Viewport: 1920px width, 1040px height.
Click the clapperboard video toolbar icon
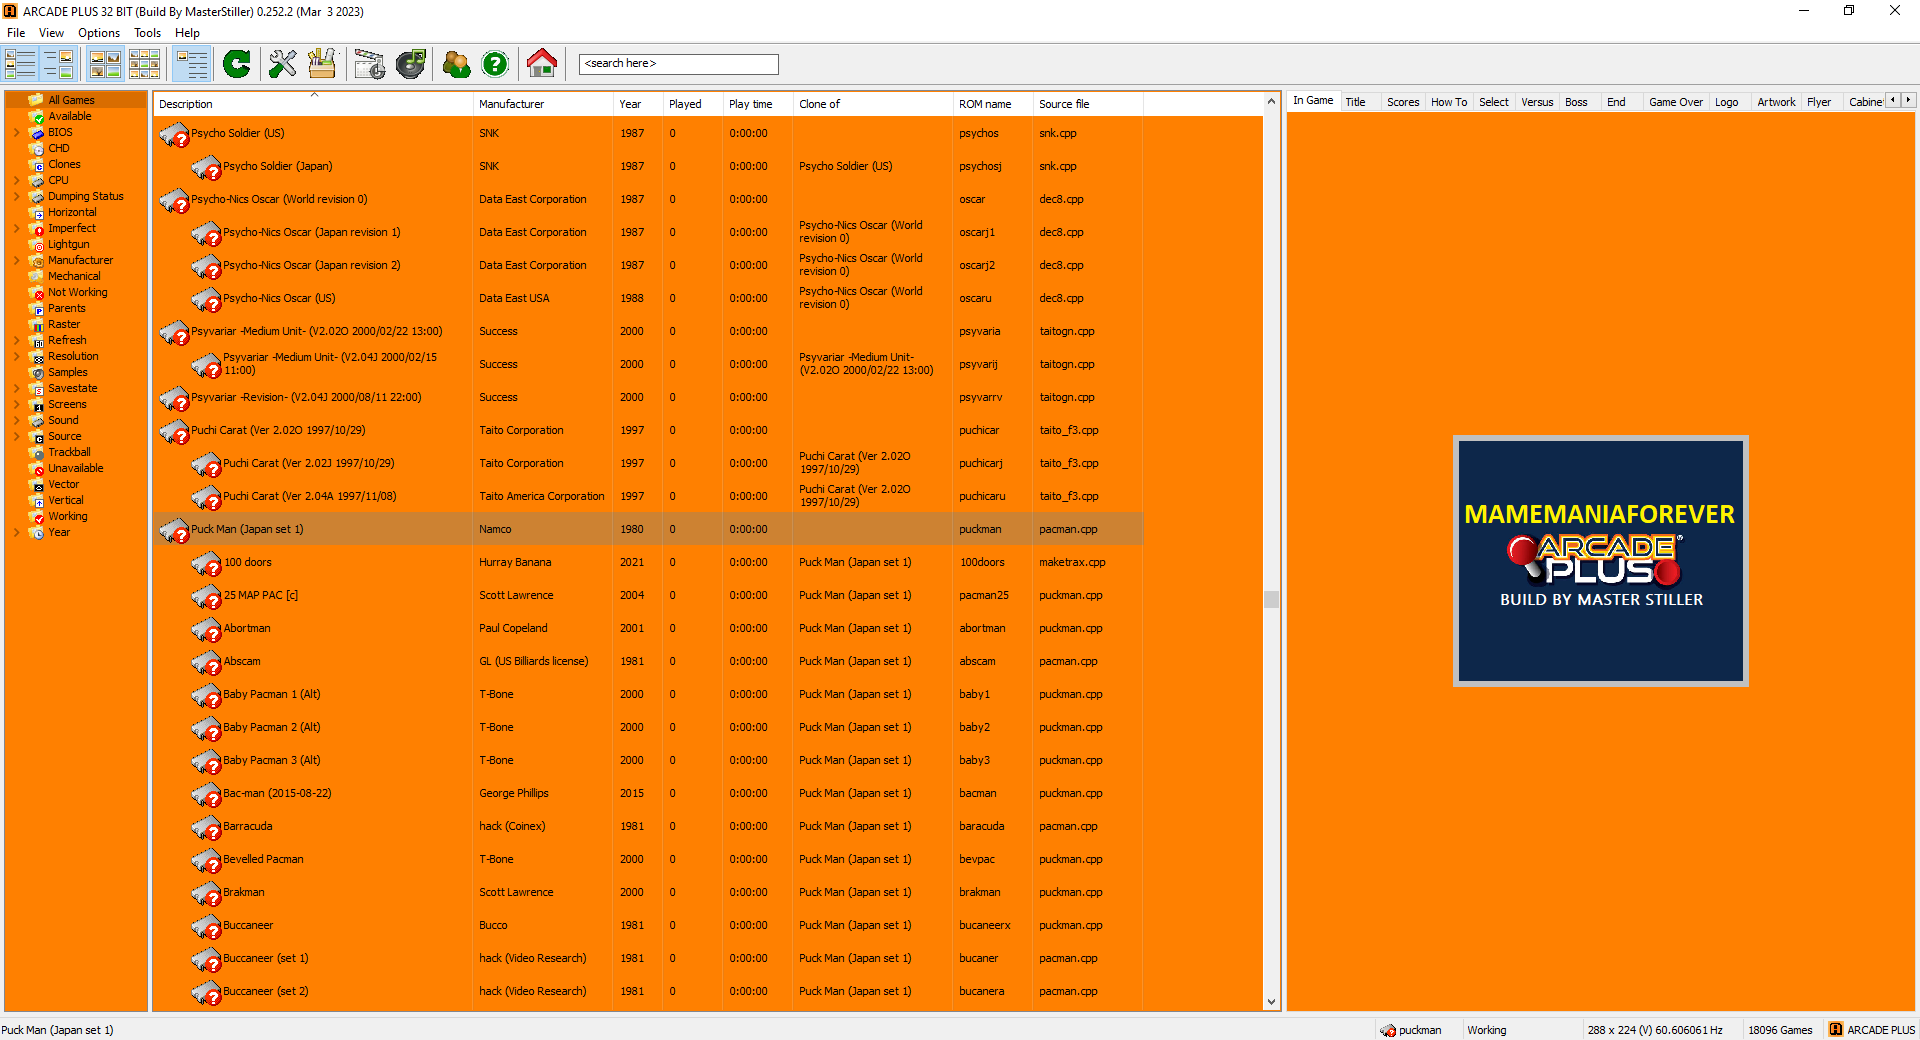pos(369,64)
